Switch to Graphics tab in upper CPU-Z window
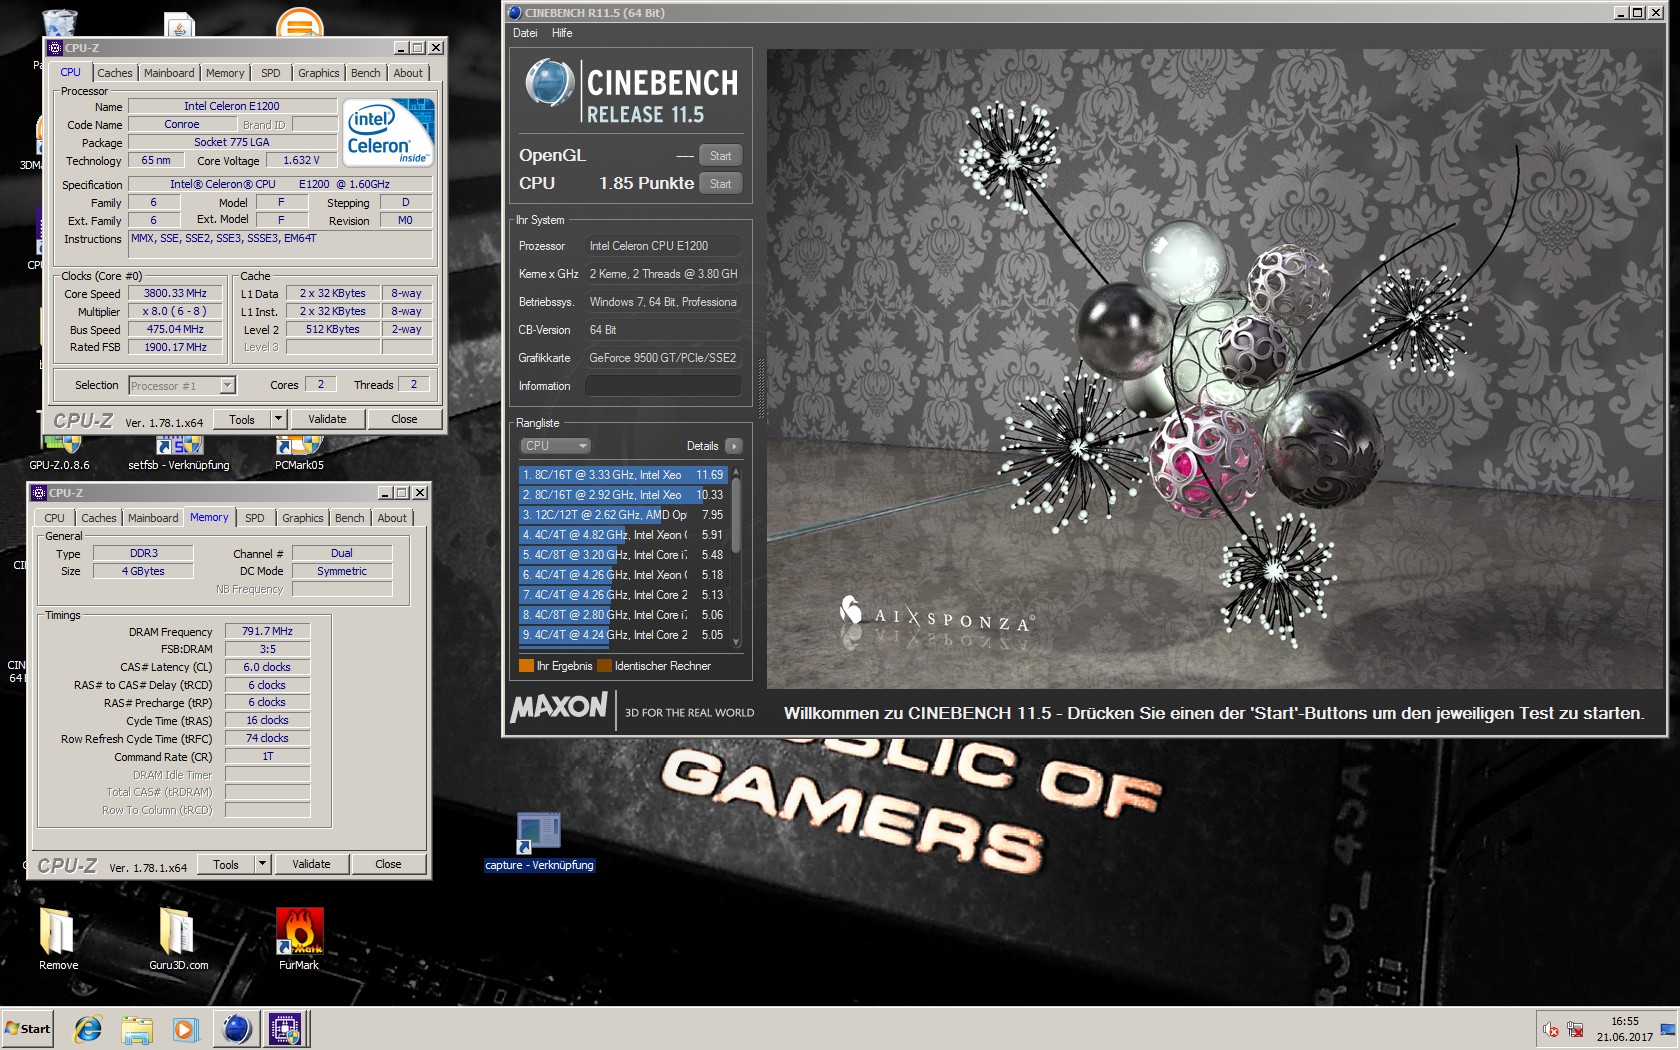 [319, 73]
